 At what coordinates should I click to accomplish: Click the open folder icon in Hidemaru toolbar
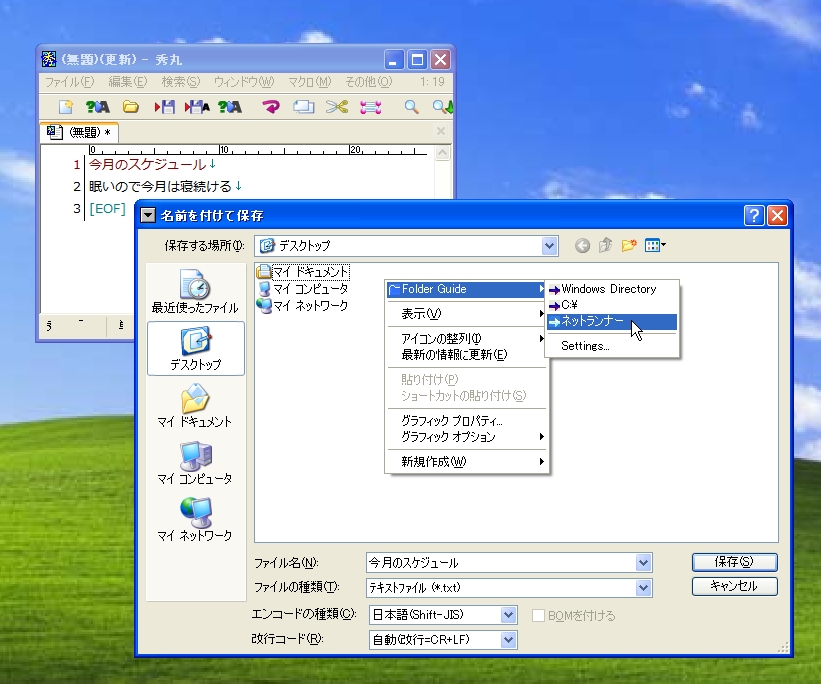130,107
